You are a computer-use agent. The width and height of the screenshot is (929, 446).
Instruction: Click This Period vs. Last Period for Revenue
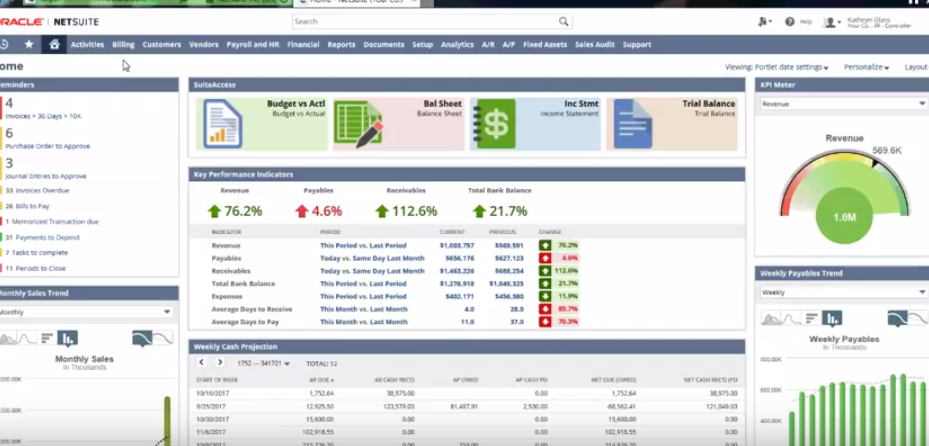click(x=363, y=245)
